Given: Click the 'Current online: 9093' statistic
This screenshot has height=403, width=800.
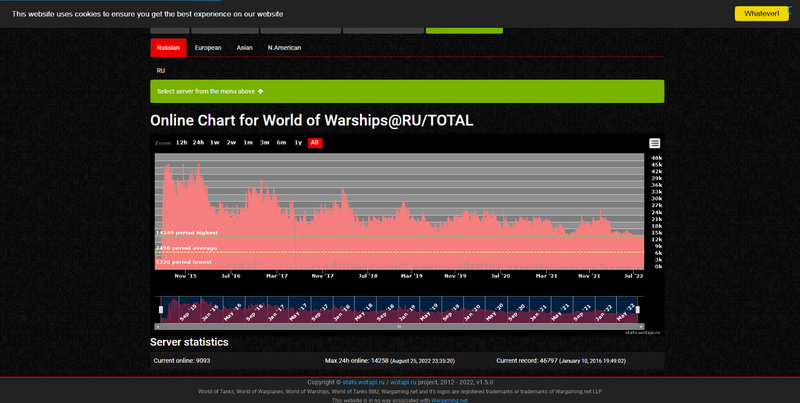Looking at the screenshot, I should (182, 361).
